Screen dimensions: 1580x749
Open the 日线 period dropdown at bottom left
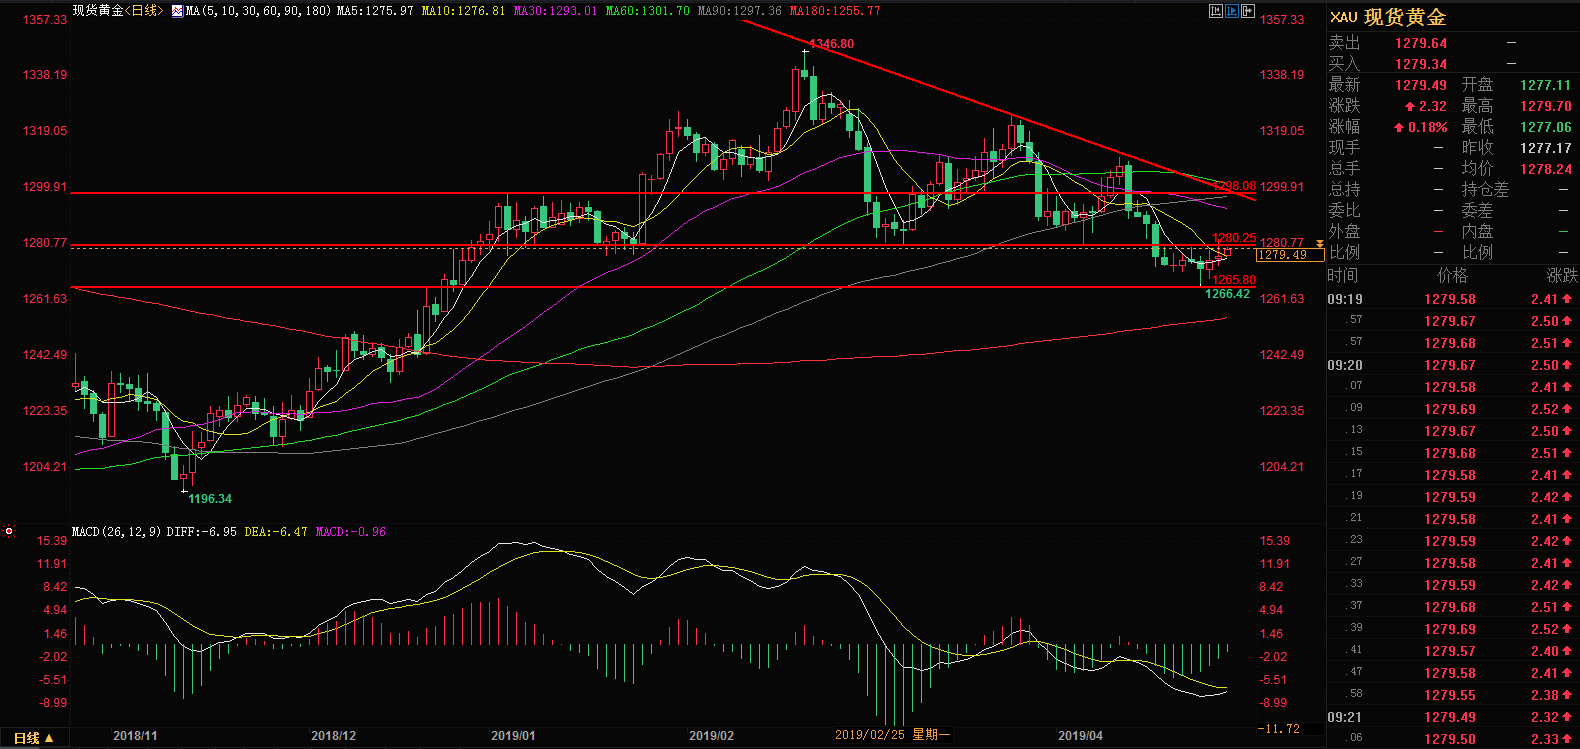[x=33, y=738]
